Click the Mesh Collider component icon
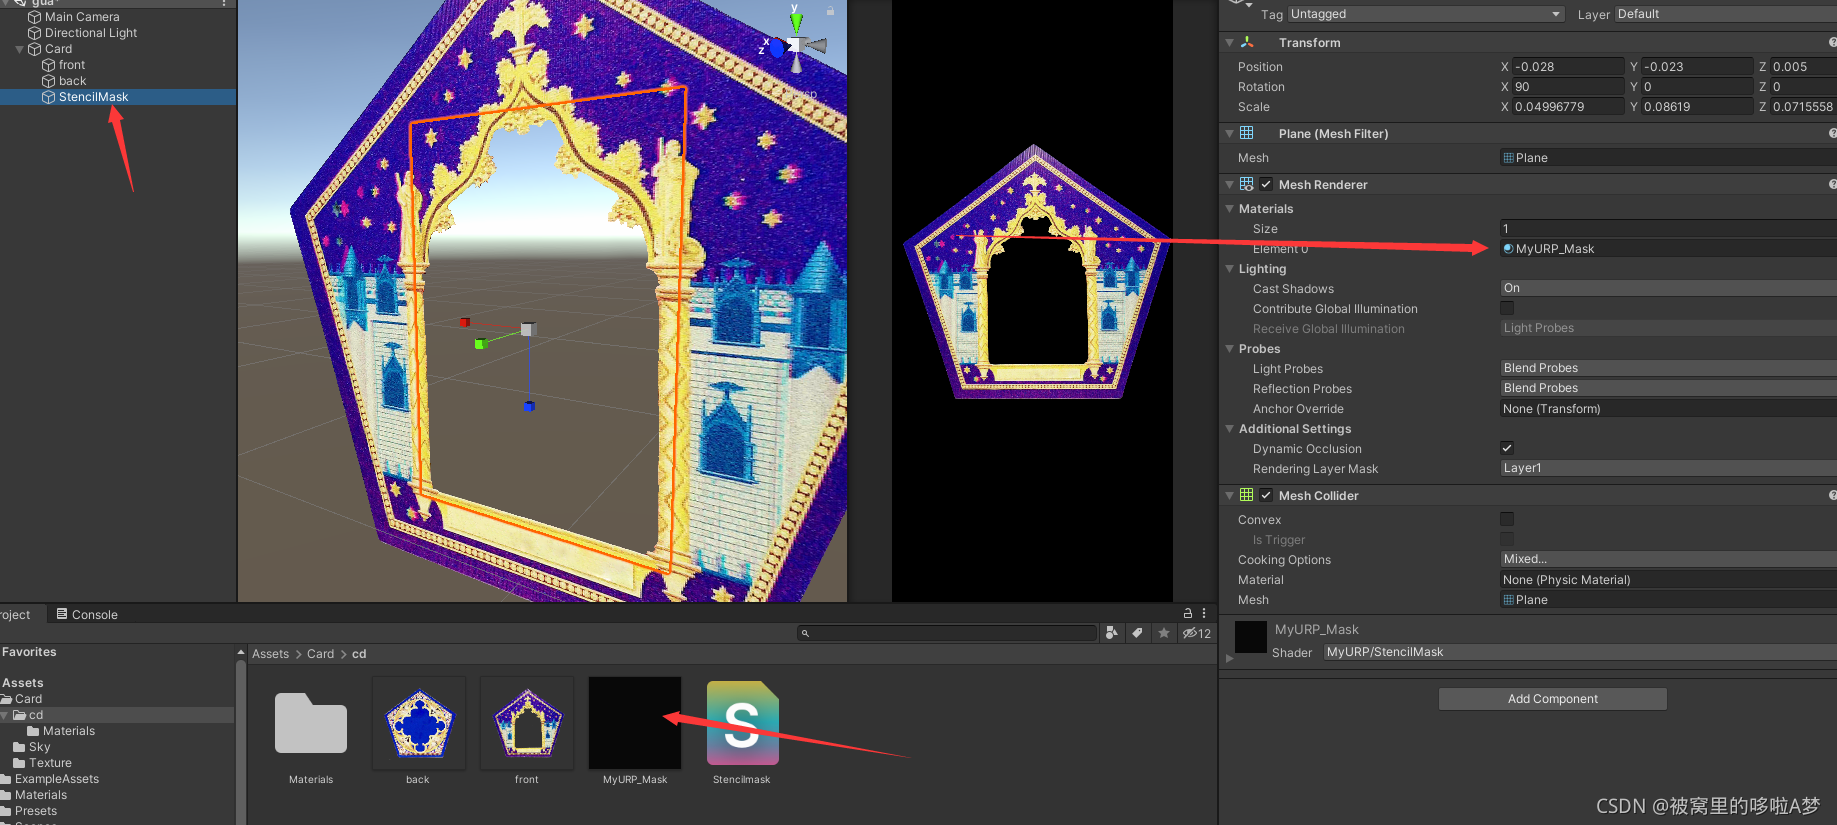Screen dimensions: 1837x825 (x=1247, y=495)
